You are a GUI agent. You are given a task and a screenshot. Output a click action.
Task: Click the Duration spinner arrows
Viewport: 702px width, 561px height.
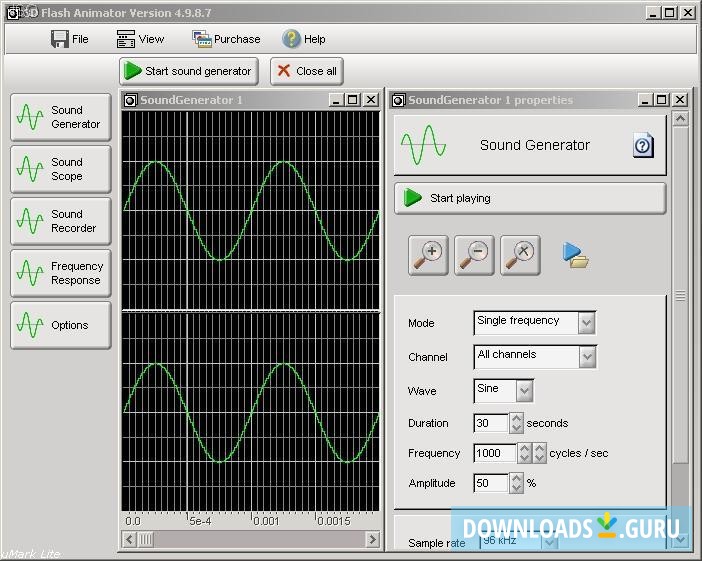516,423
